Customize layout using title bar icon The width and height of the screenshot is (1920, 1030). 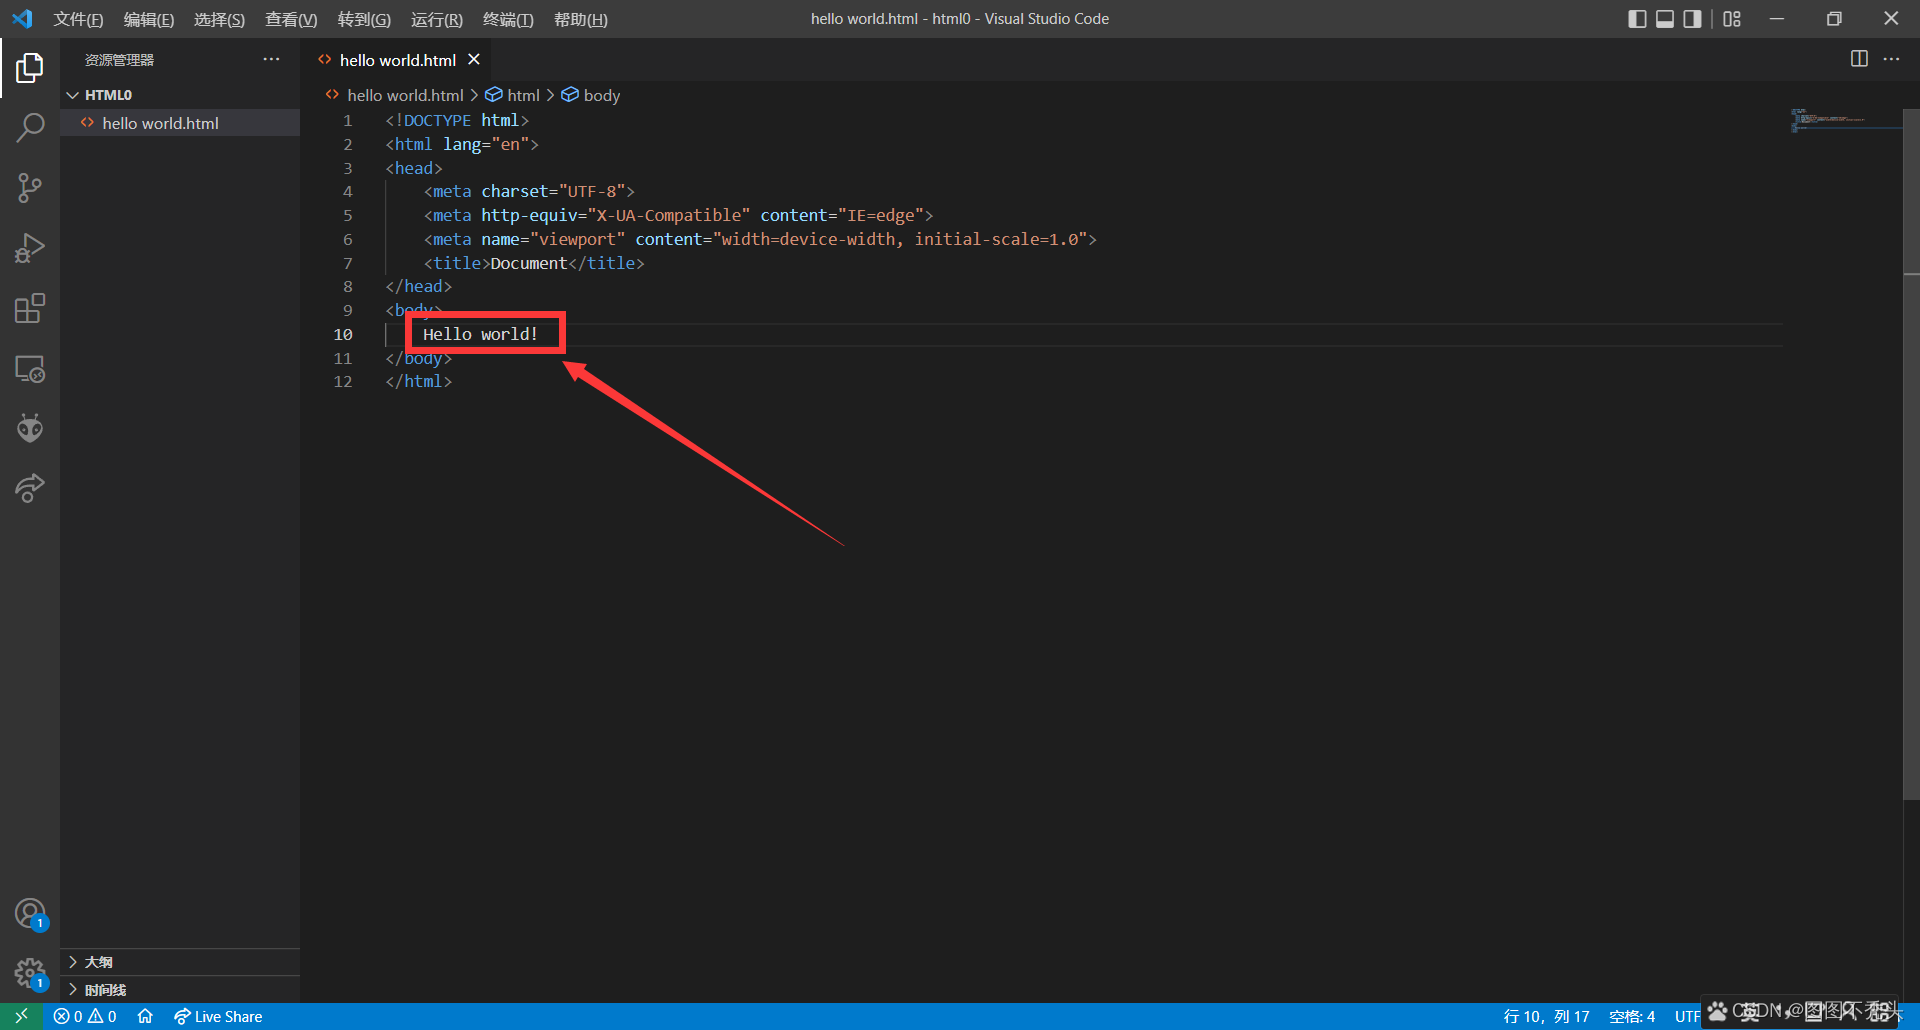click(1732, 19)
